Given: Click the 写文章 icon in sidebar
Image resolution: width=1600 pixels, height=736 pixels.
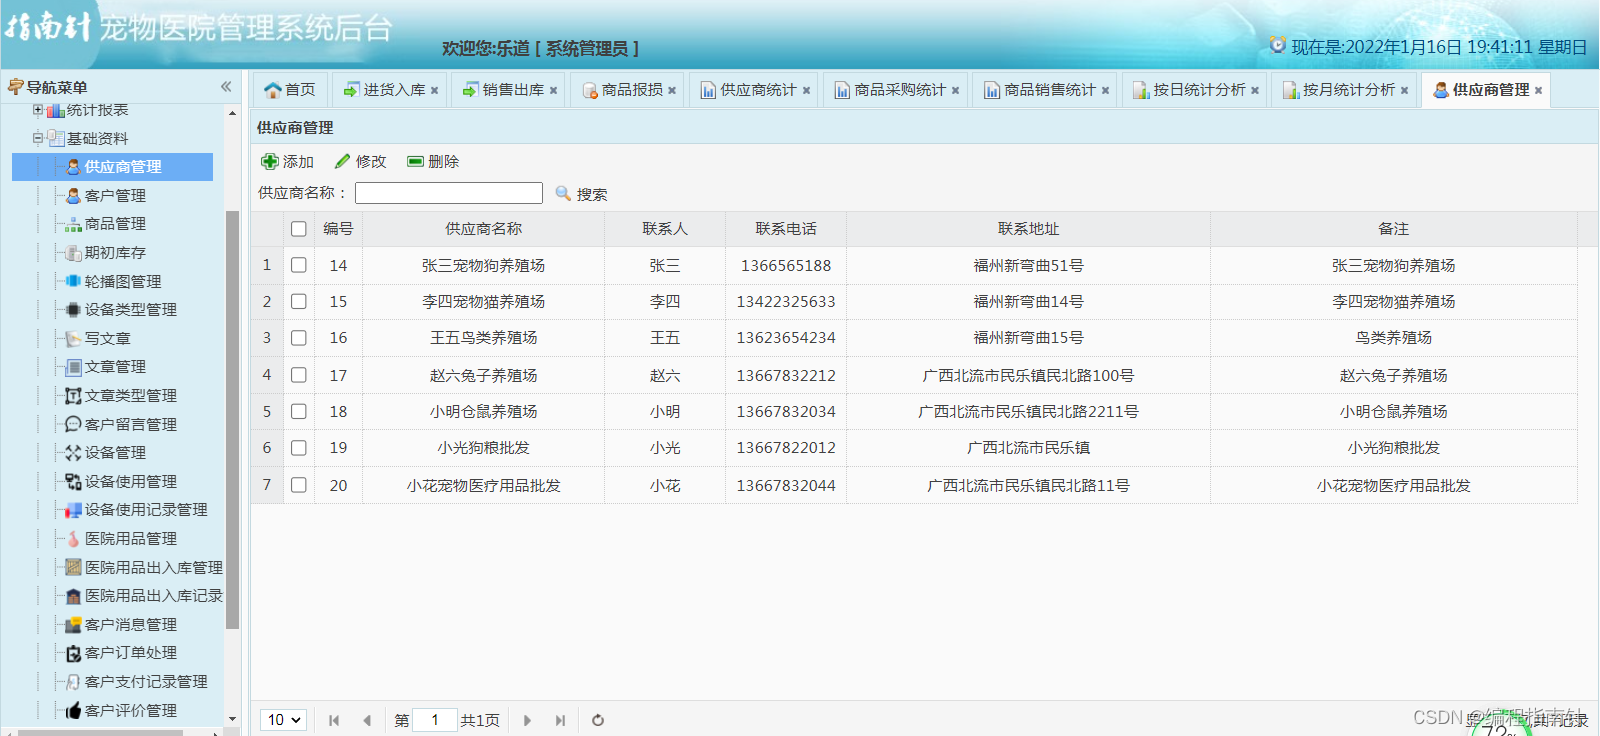Looking at the screenshot, I should tap(73, 339).
